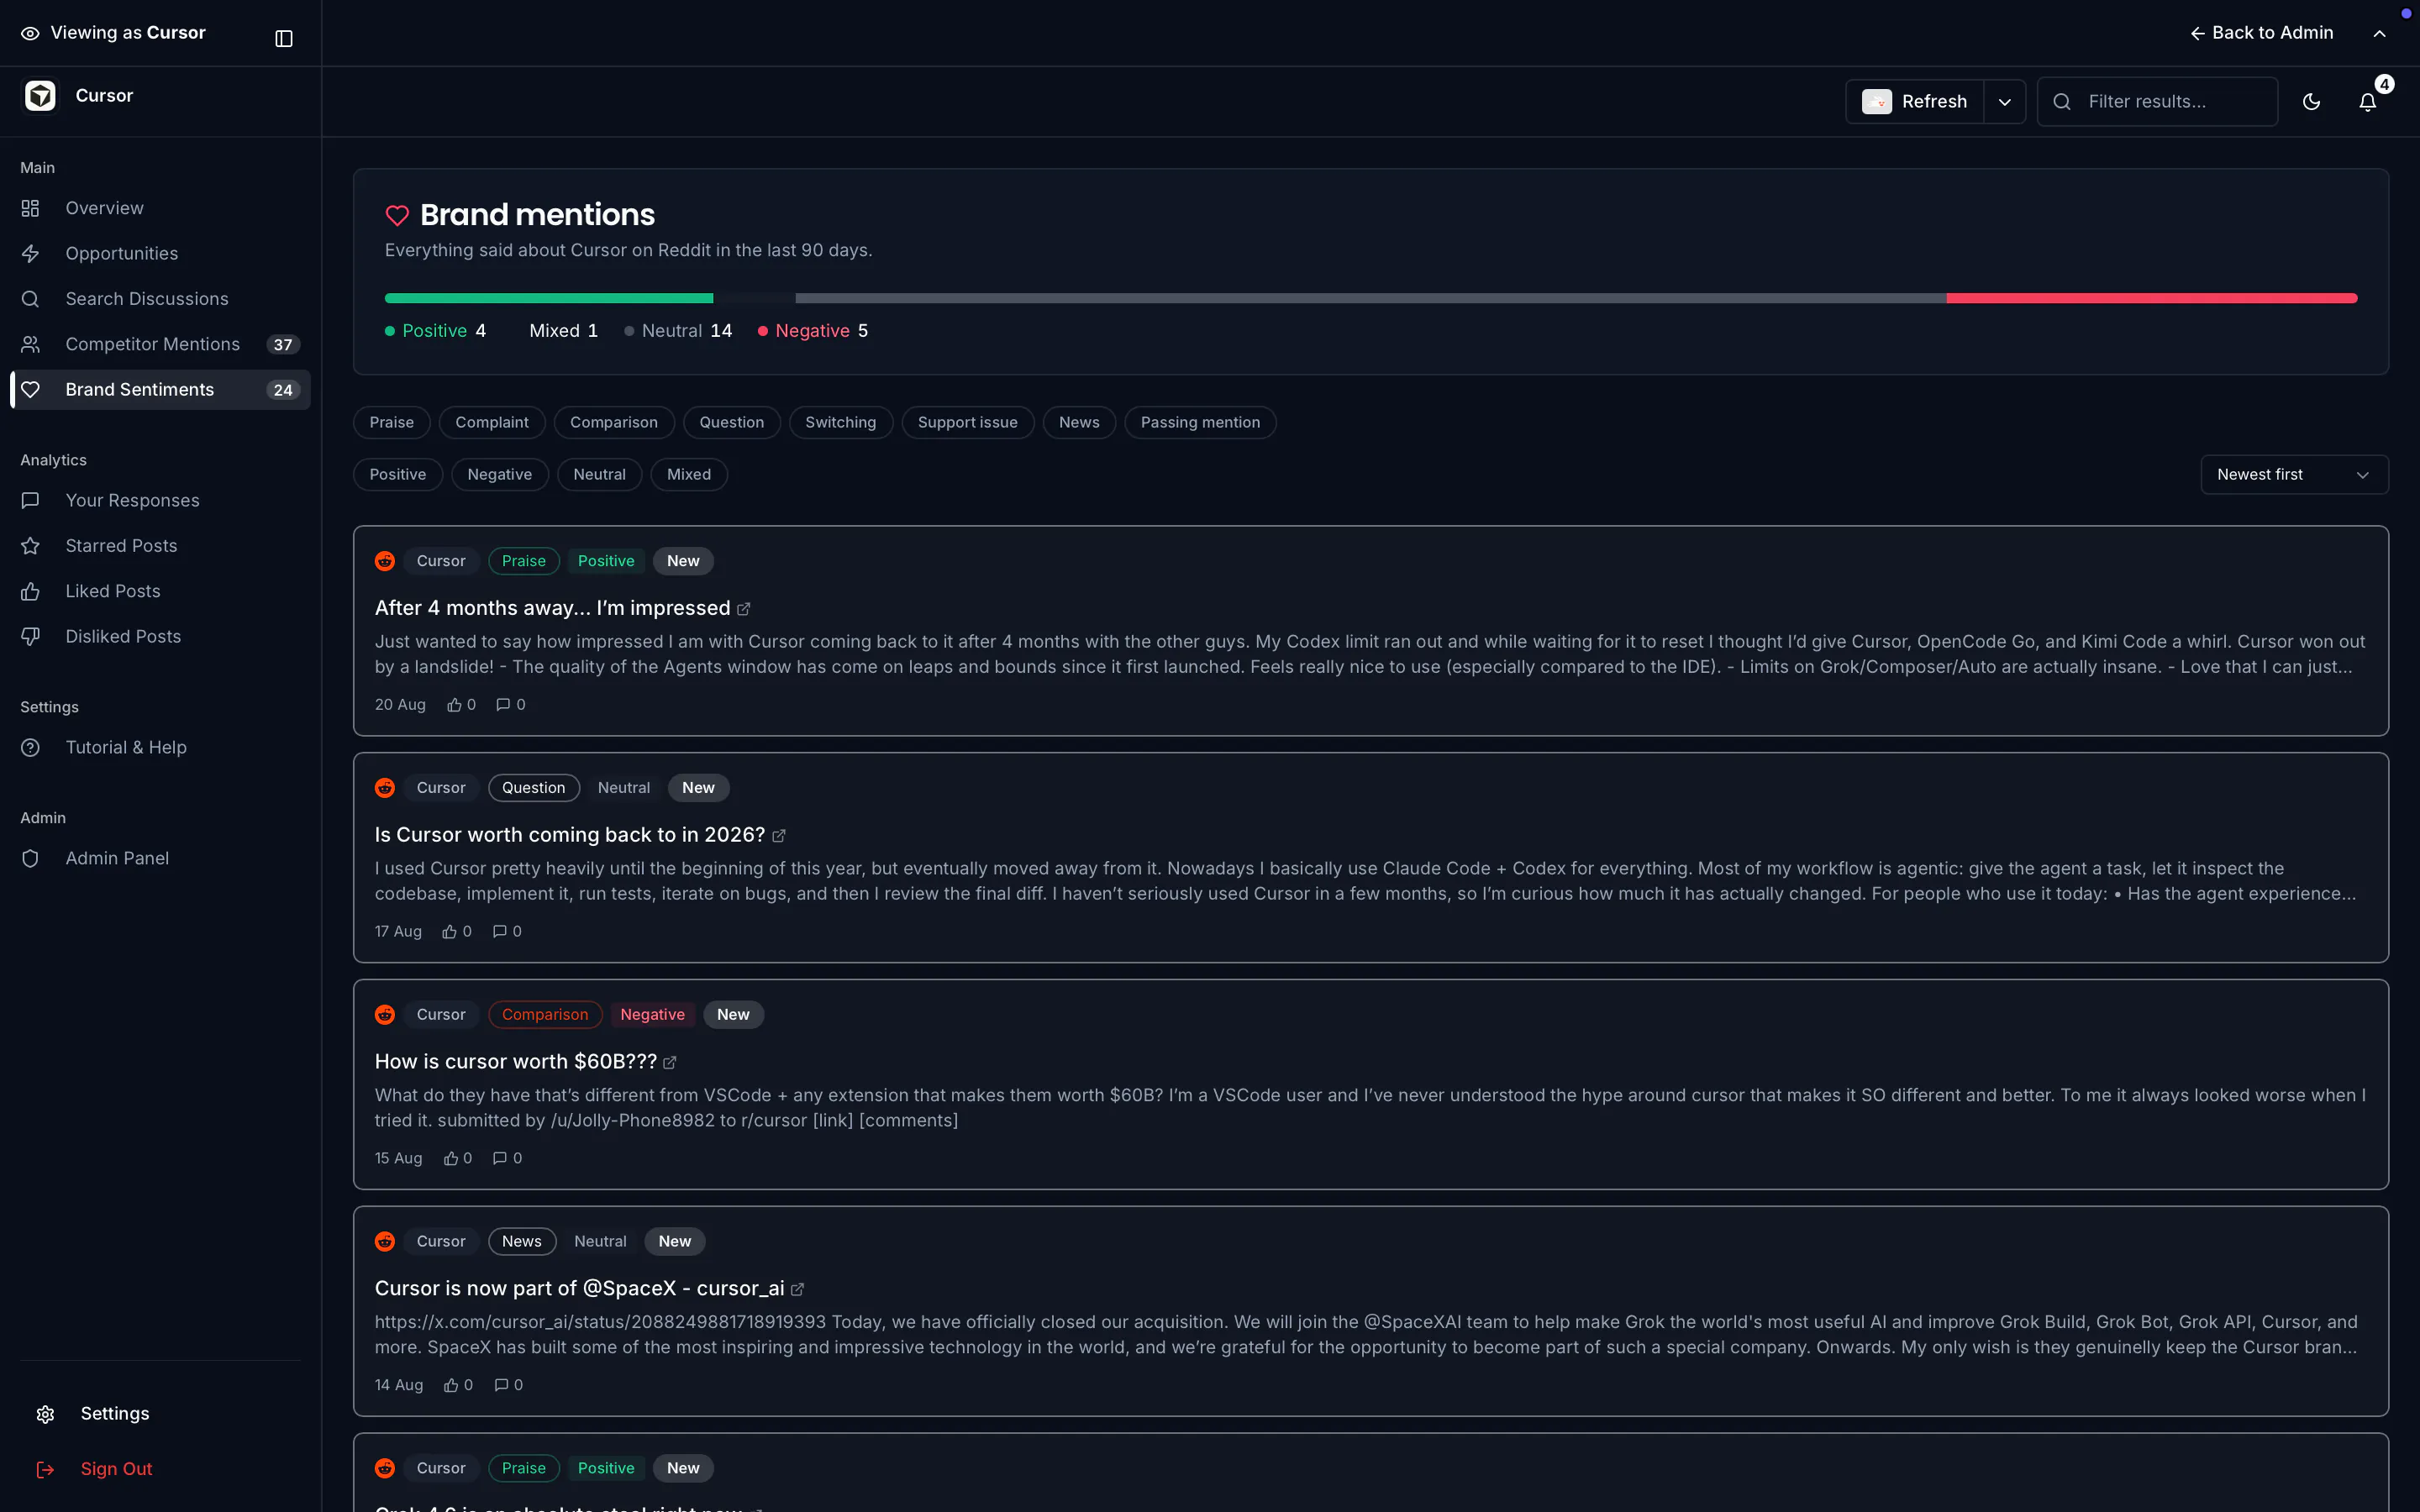Viewport: 2420px width, 1512px height.
Task: Filter by the Positive sentiment chip
Action: 398,474
